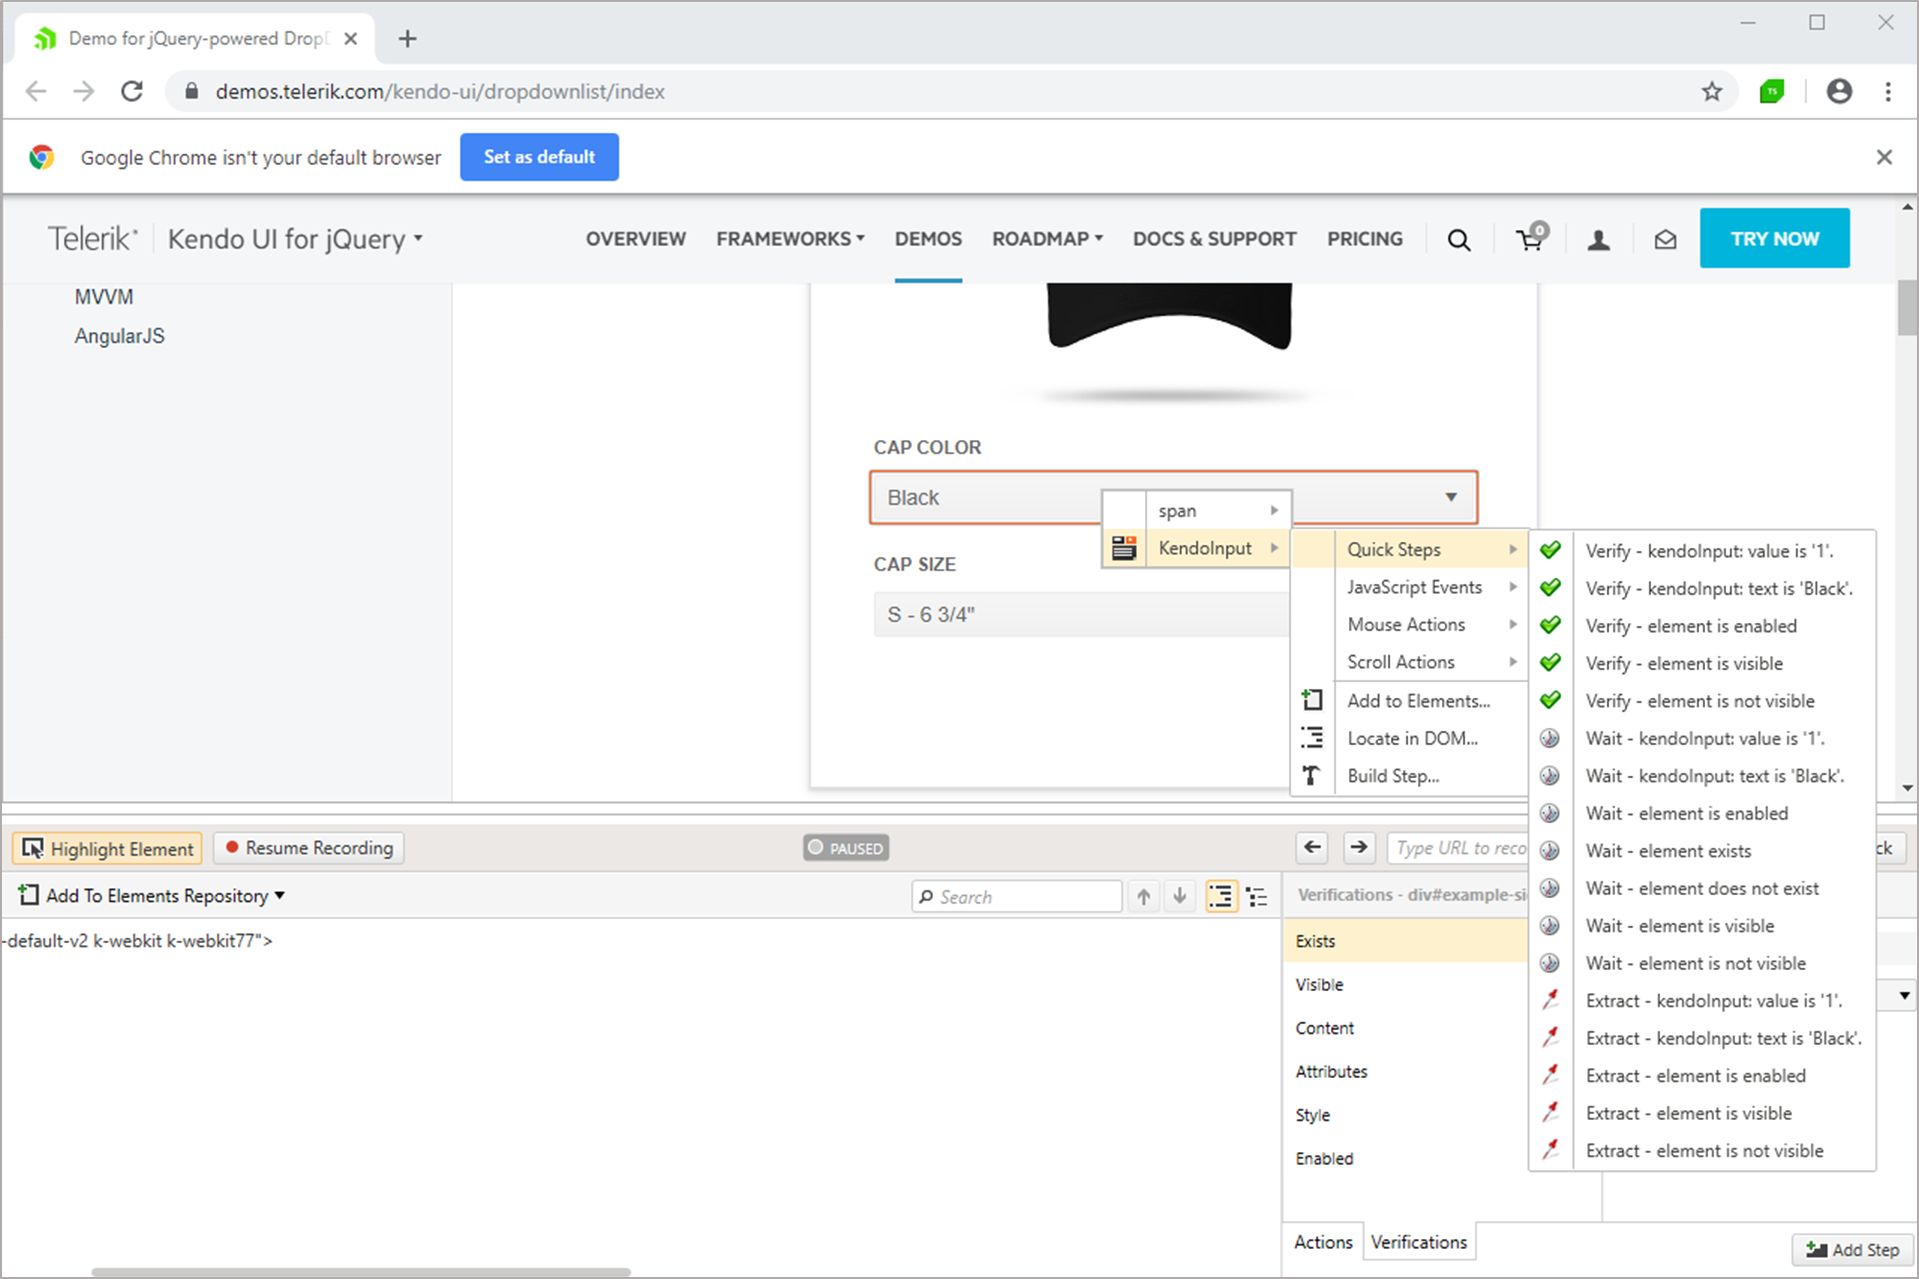Switch to the Verifications tab
The image size is (1919, 1279).
tap(1418, 1242)
